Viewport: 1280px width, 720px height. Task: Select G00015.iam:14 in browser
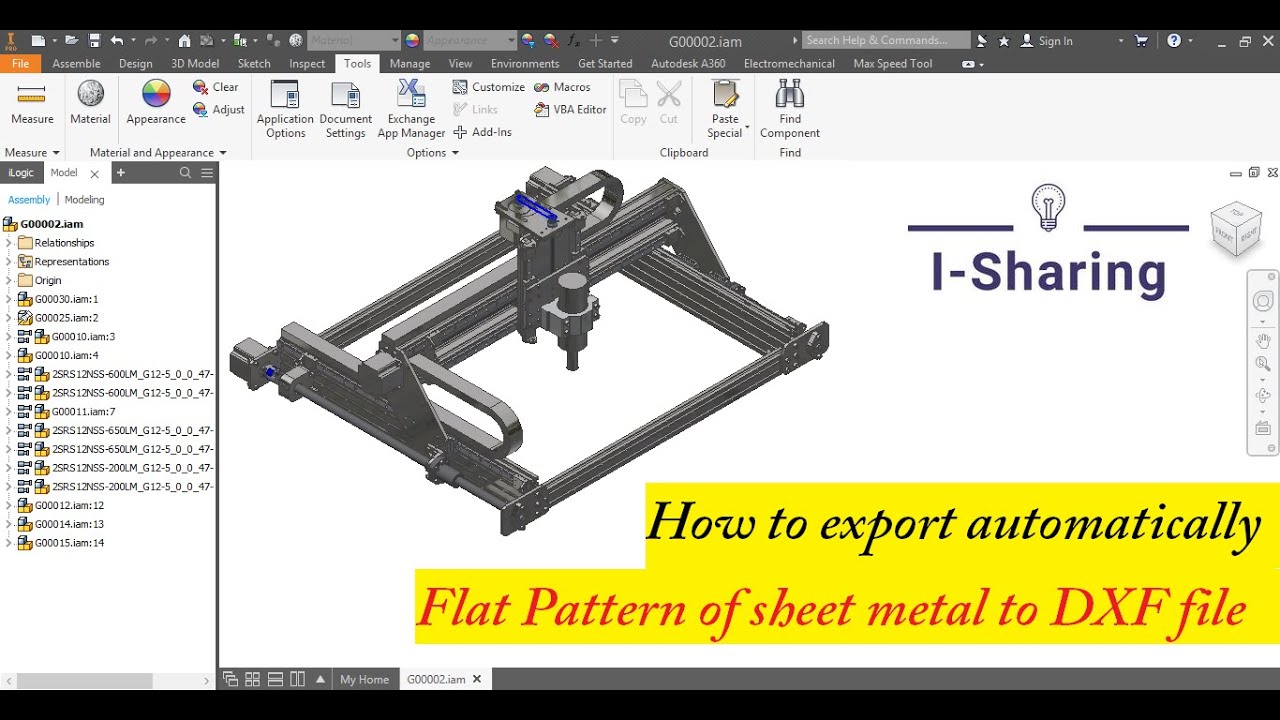(69, 543)
